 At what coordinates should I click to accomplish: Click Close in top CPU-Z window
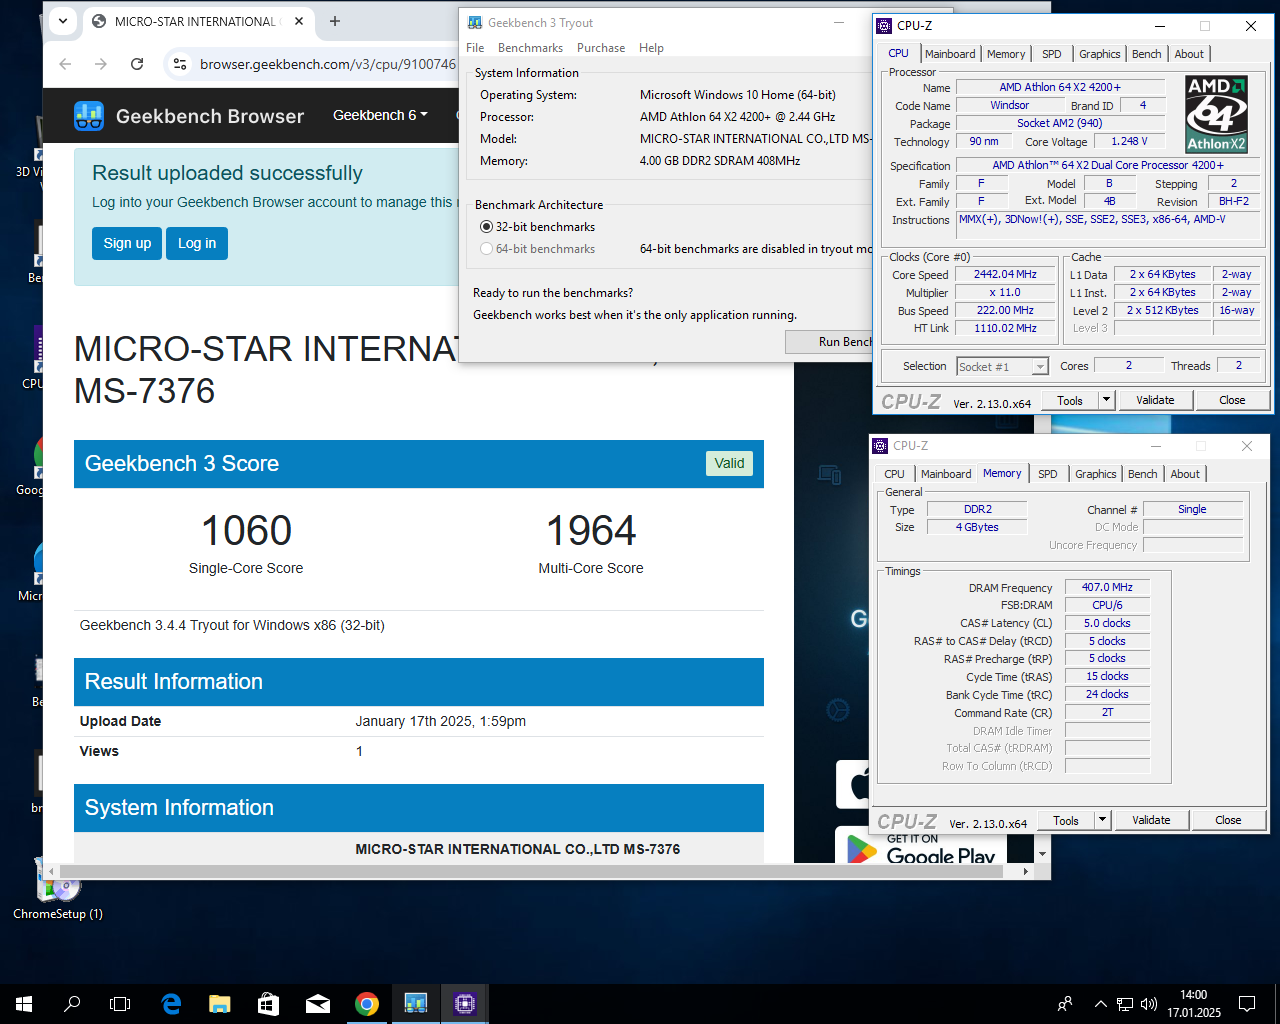[x=1232, y=400]
